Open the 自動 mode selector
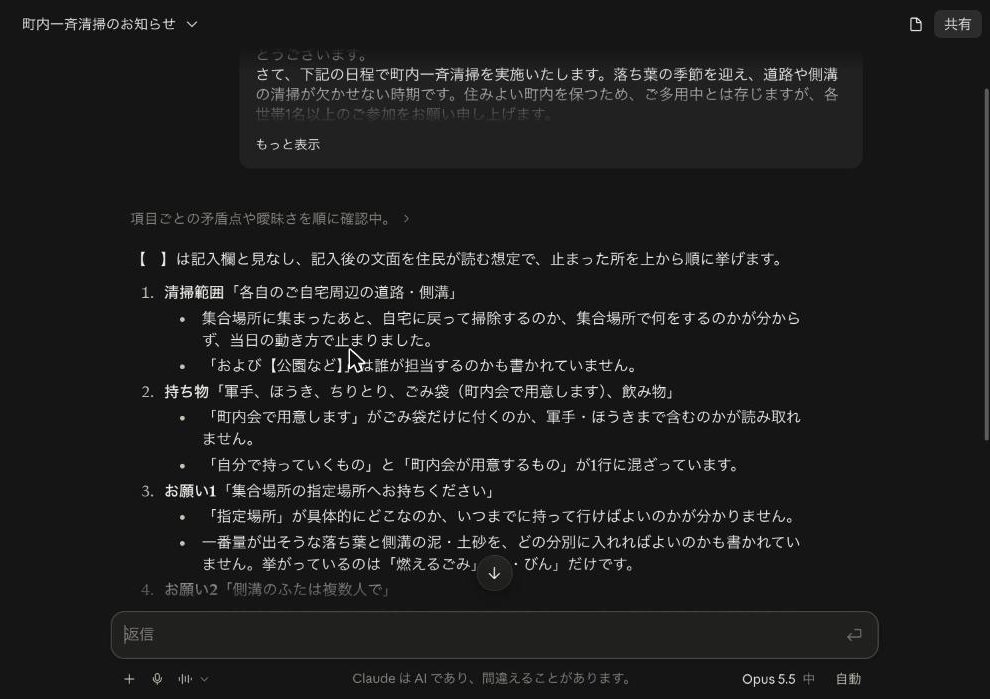Viewport: 990px width, 699px height. [848, 679]
